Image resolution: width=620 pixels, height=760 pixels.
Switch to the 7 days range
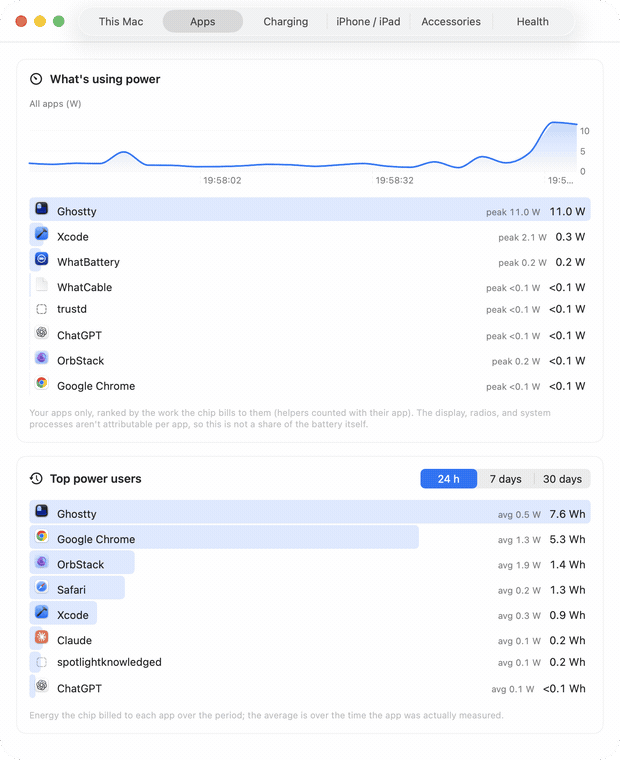pos(505,479)
